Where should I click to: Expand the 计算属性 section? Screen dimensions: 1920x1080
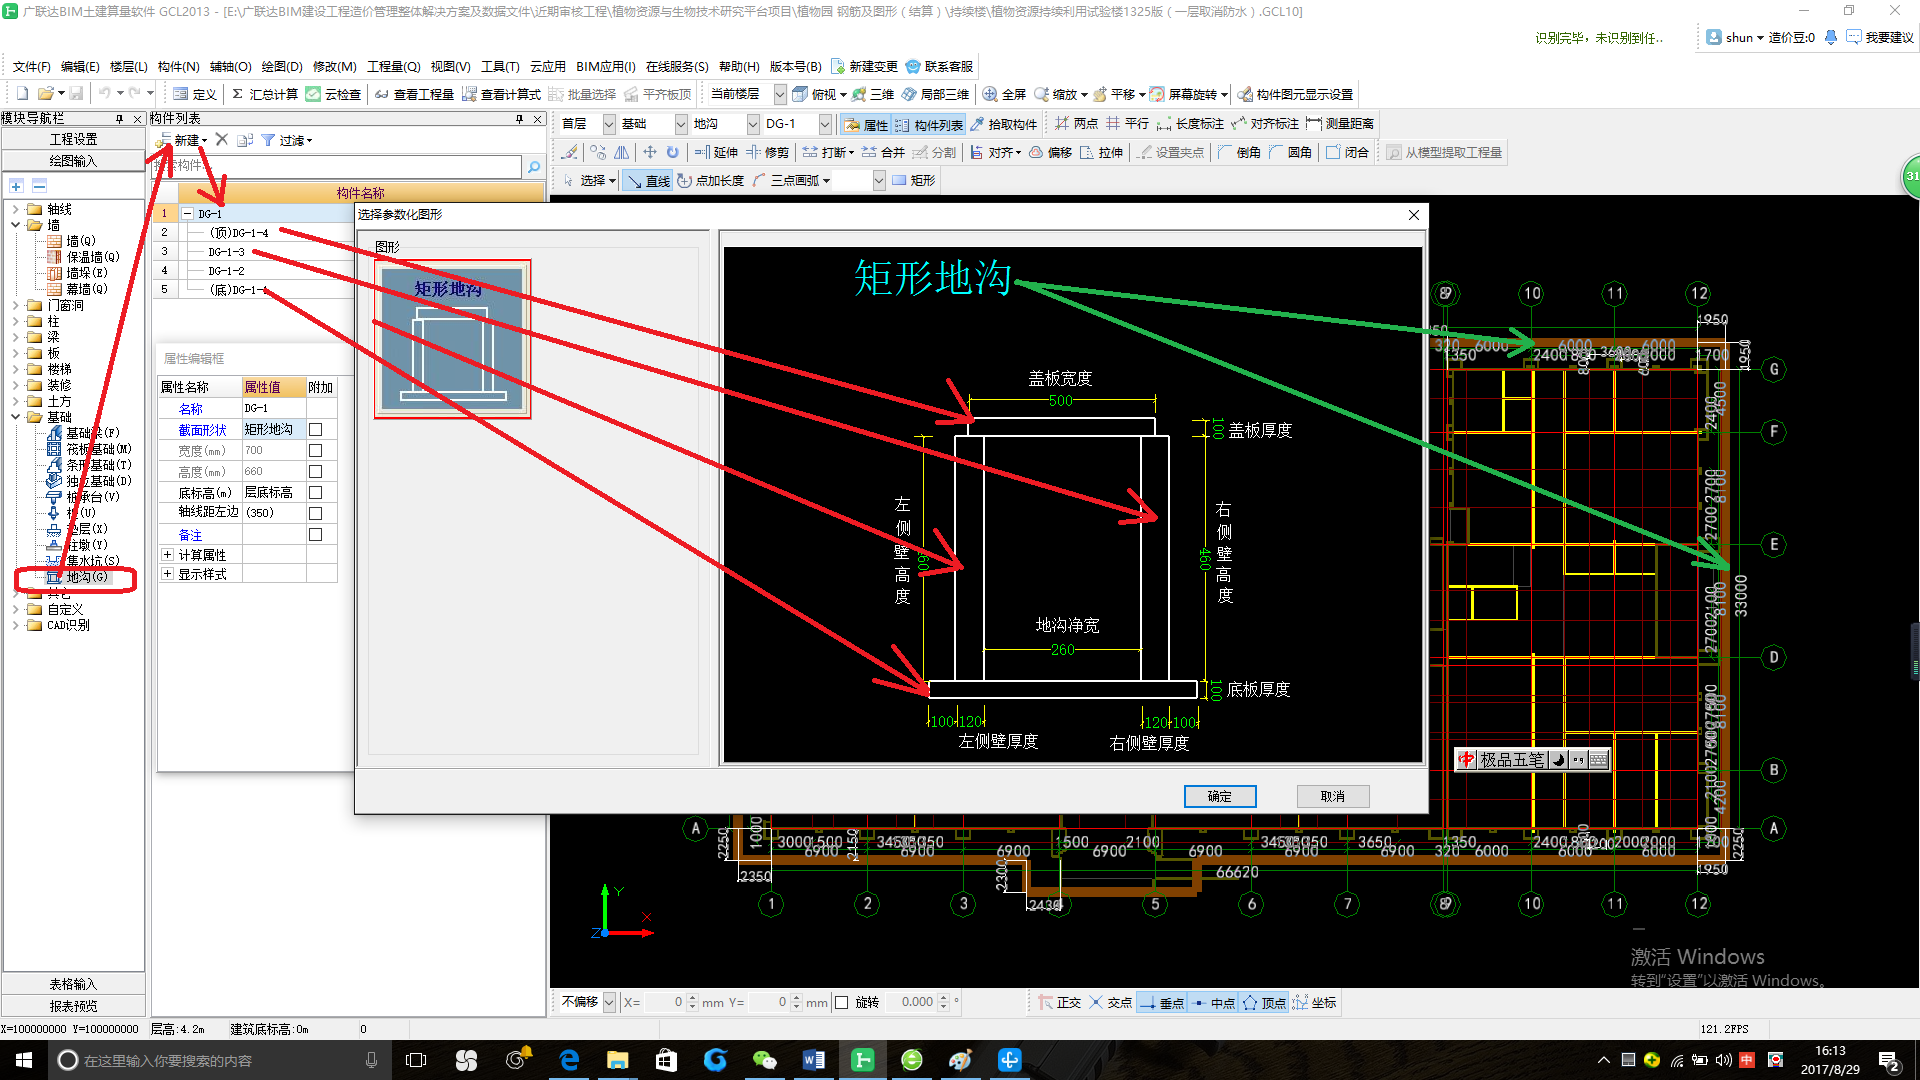click(x=167, y=555)
